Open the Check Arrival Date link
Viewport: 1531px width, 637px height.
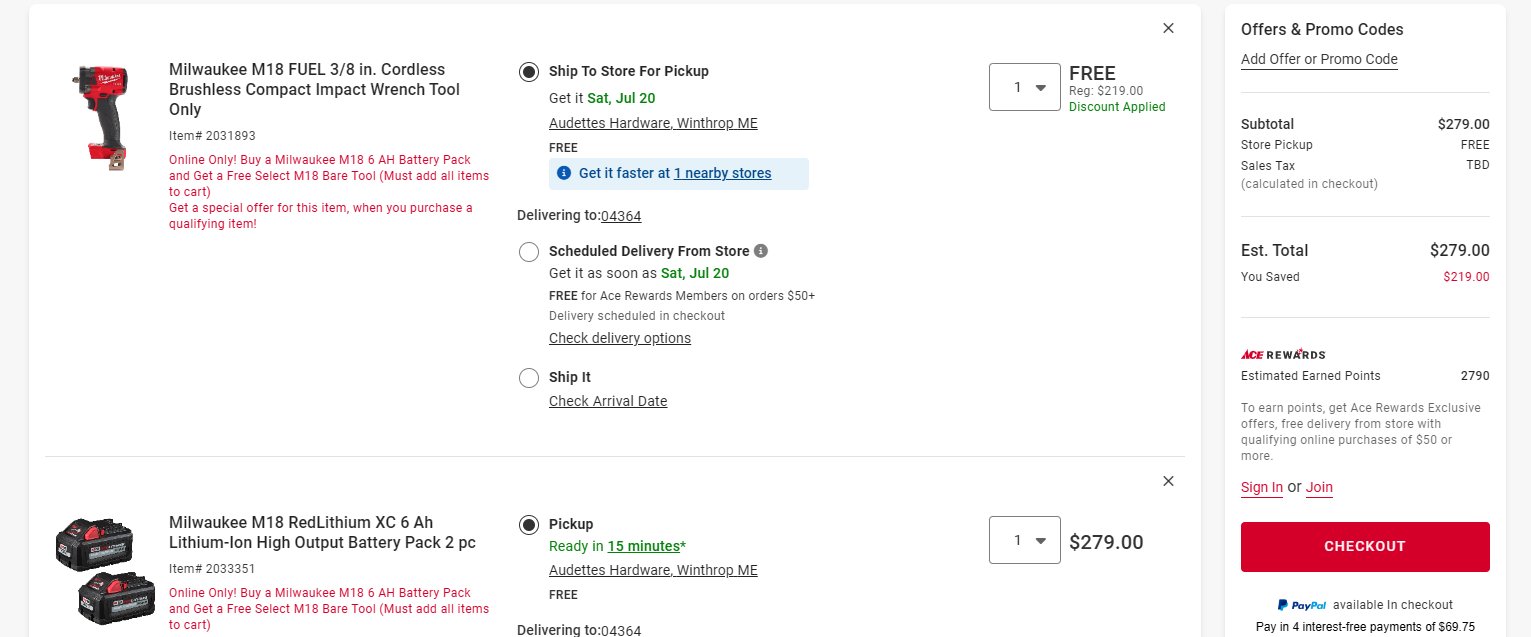(x=608, y=401)
